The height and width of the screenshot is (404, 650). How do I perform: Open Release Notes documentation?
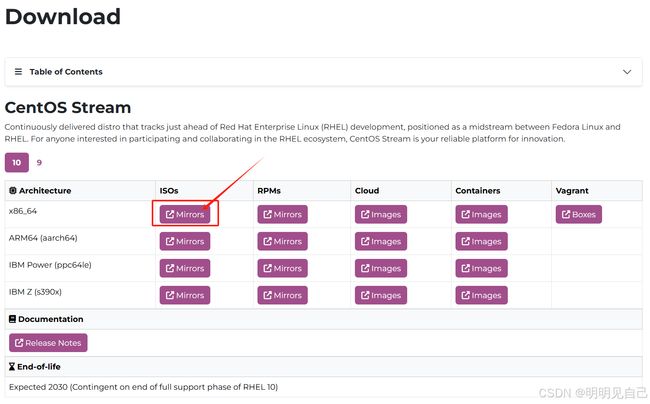48,343
